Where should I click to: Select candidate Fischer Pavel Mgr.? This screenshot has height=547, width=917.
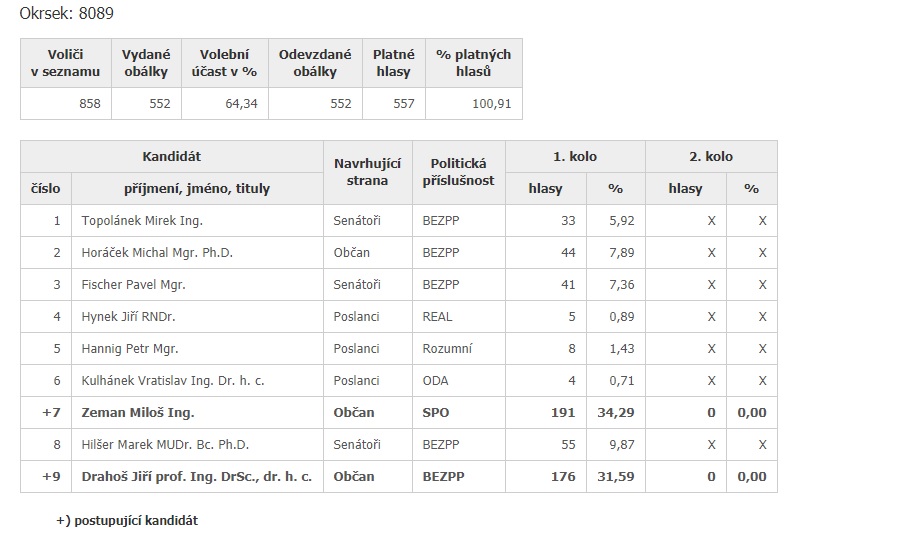click(x=133, y=285)
